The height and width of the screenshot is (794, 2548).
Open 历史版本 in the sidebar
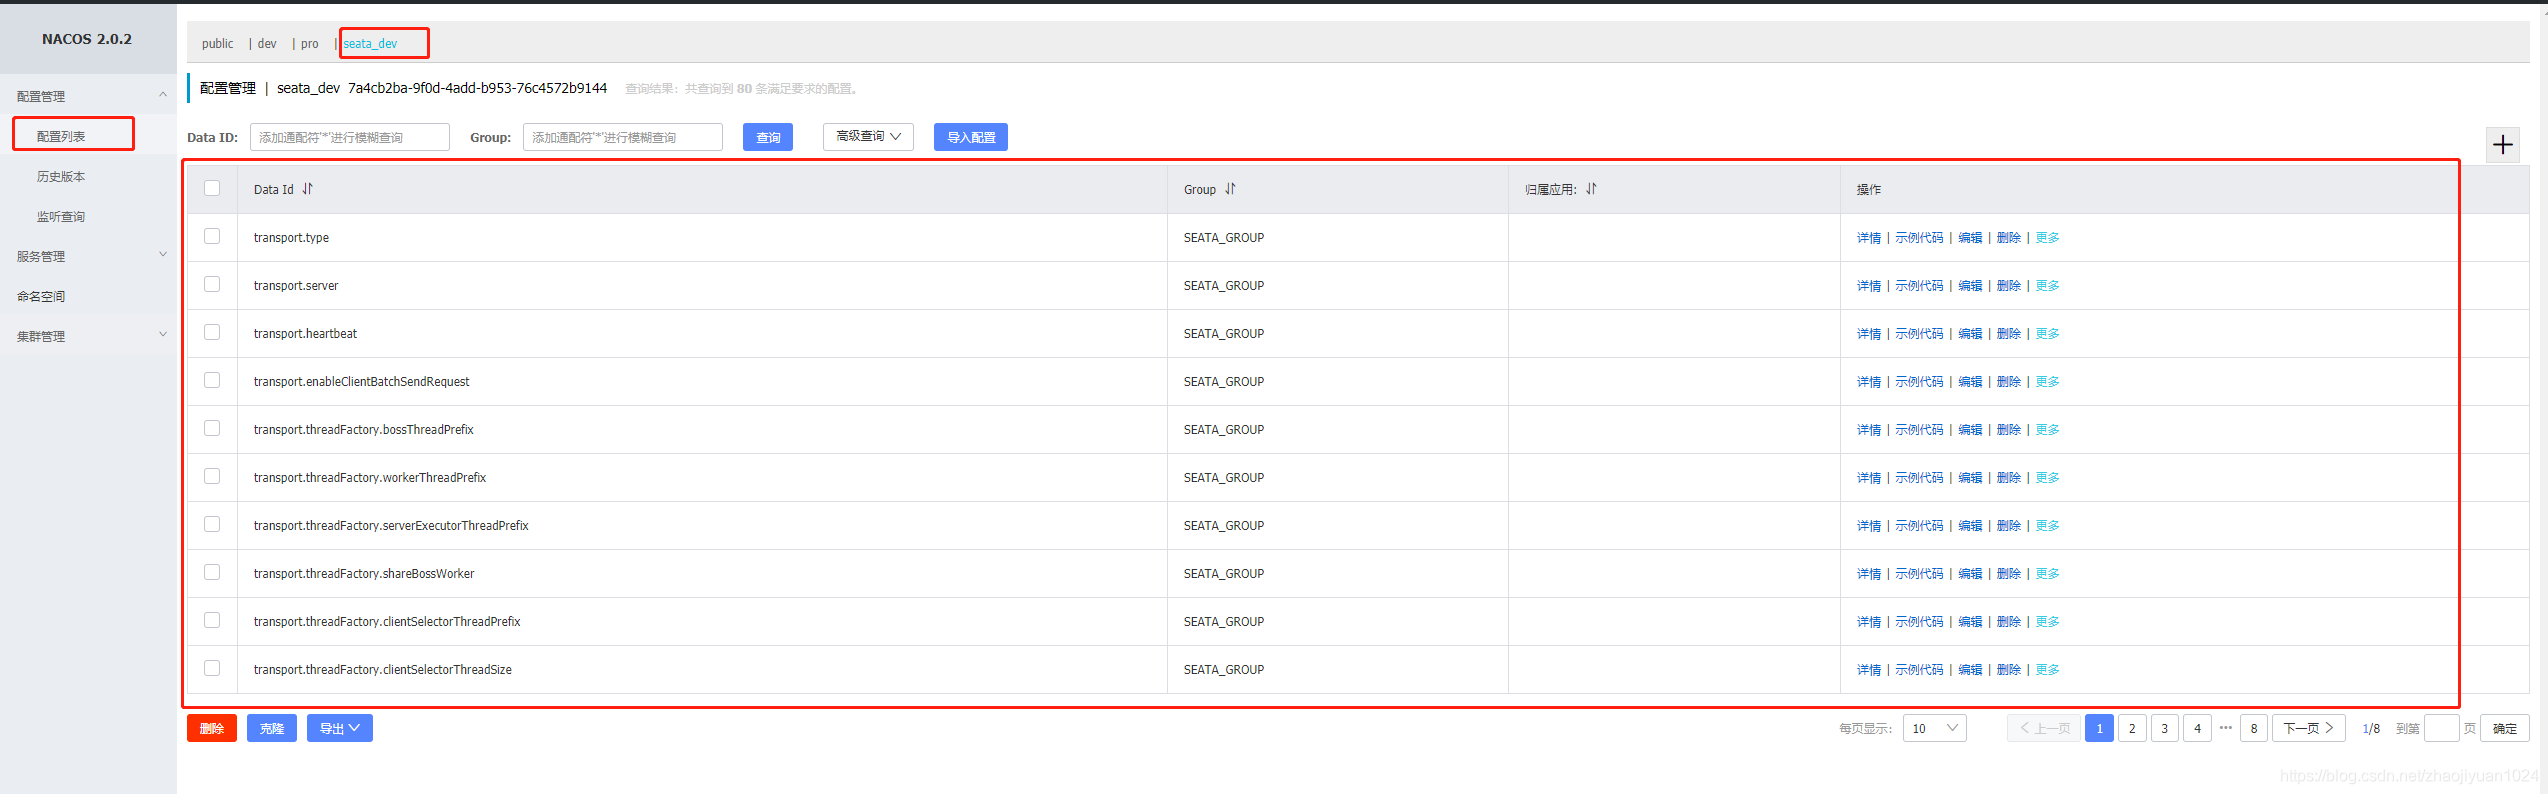(x=61, y=176)
